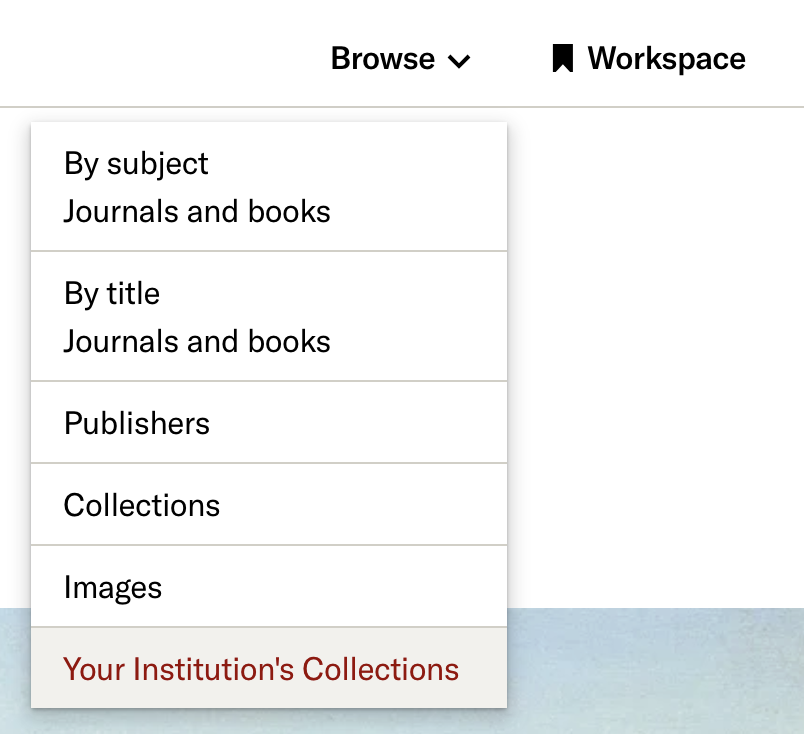Screen dimensions: 804x734
Task: Click the highlighted gray row in the dropdown
Action: (269, 668)
